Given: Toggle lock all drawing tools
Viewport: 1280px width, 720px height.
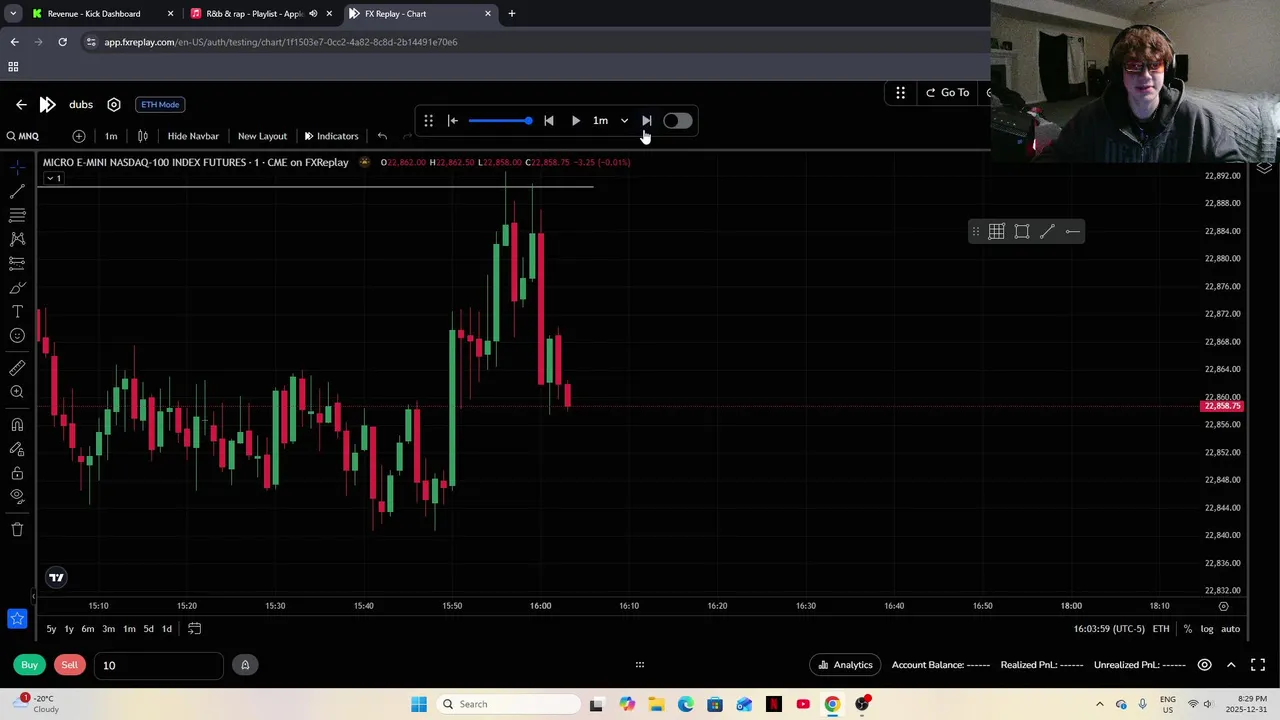Looking at the screenshot, I should click(x=17, y=473).
